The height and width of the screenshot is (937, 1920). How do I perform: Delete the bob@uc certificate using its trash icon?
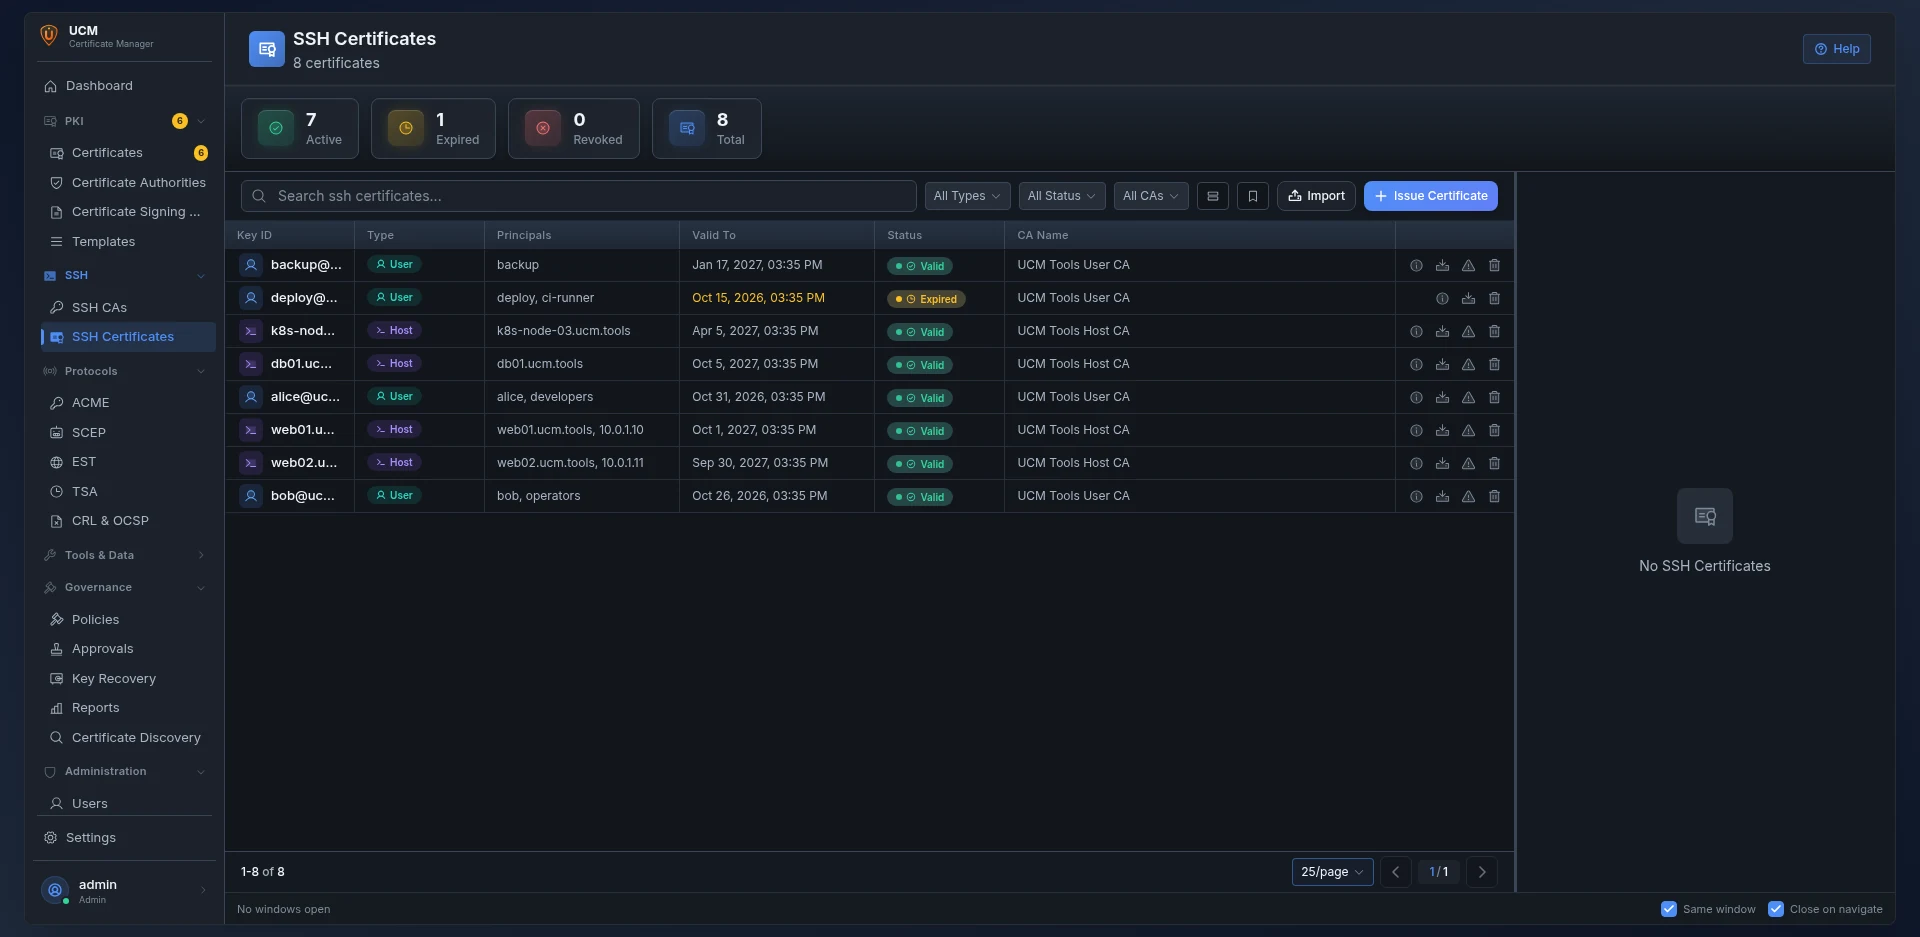[x=1494, y=497]
